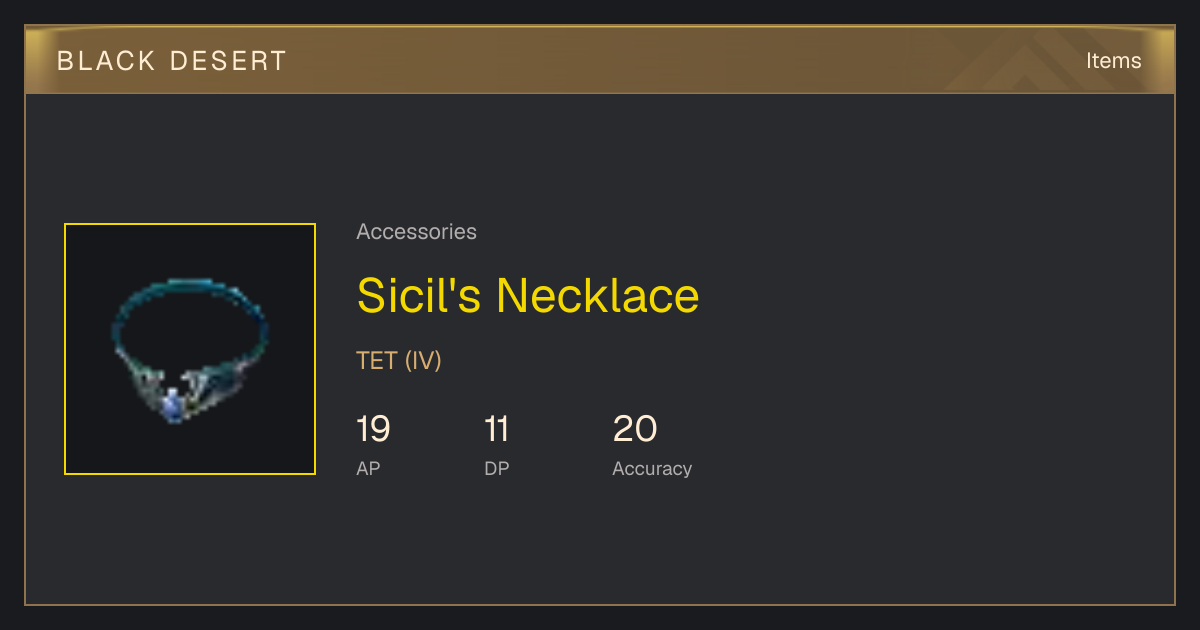The height and width of the screenshot is (630, 1200).
Task: Click the BLACK DESERT header title
Action: pos(172,61)
